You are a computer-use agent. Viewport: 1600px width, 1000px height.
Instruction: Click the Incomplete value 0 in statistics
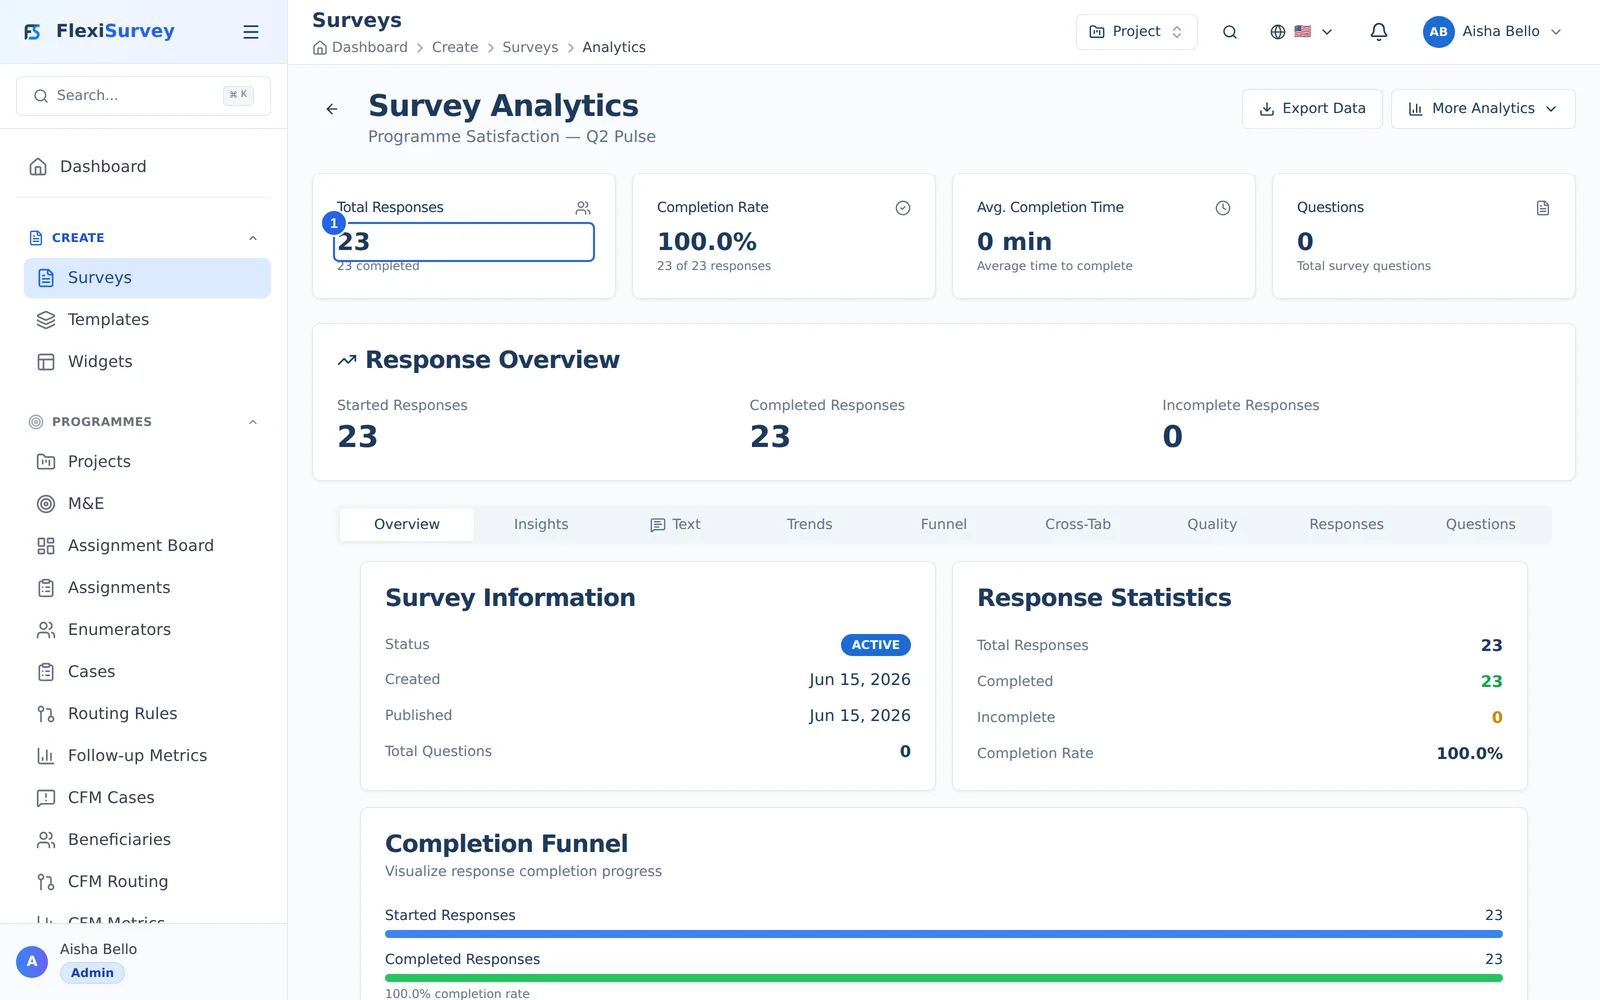1496,718
